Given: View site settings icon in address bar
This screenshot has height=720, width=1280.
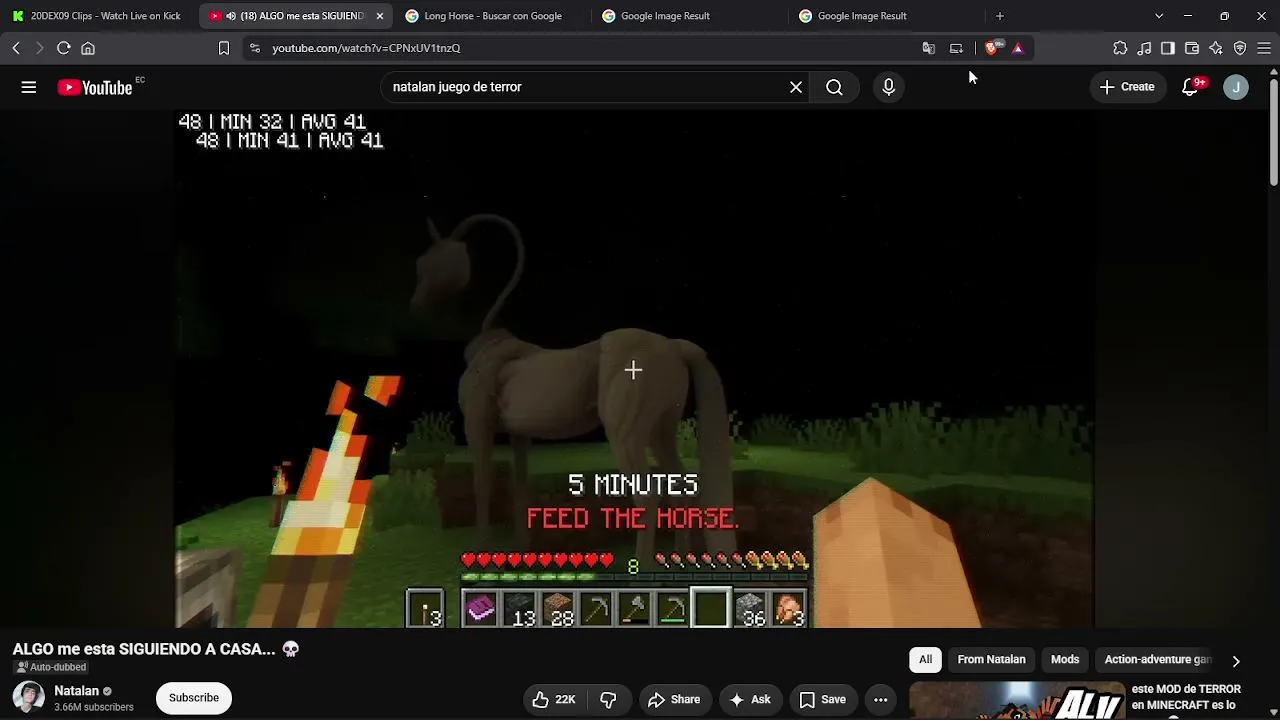Looking at the screenshot, I should [255, 48].
